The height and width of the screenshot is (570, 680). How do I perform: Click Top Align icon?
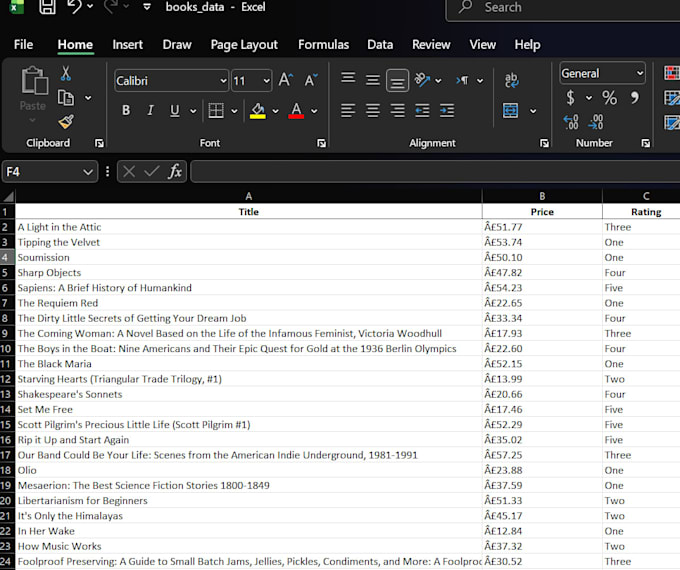pos(348,79)
